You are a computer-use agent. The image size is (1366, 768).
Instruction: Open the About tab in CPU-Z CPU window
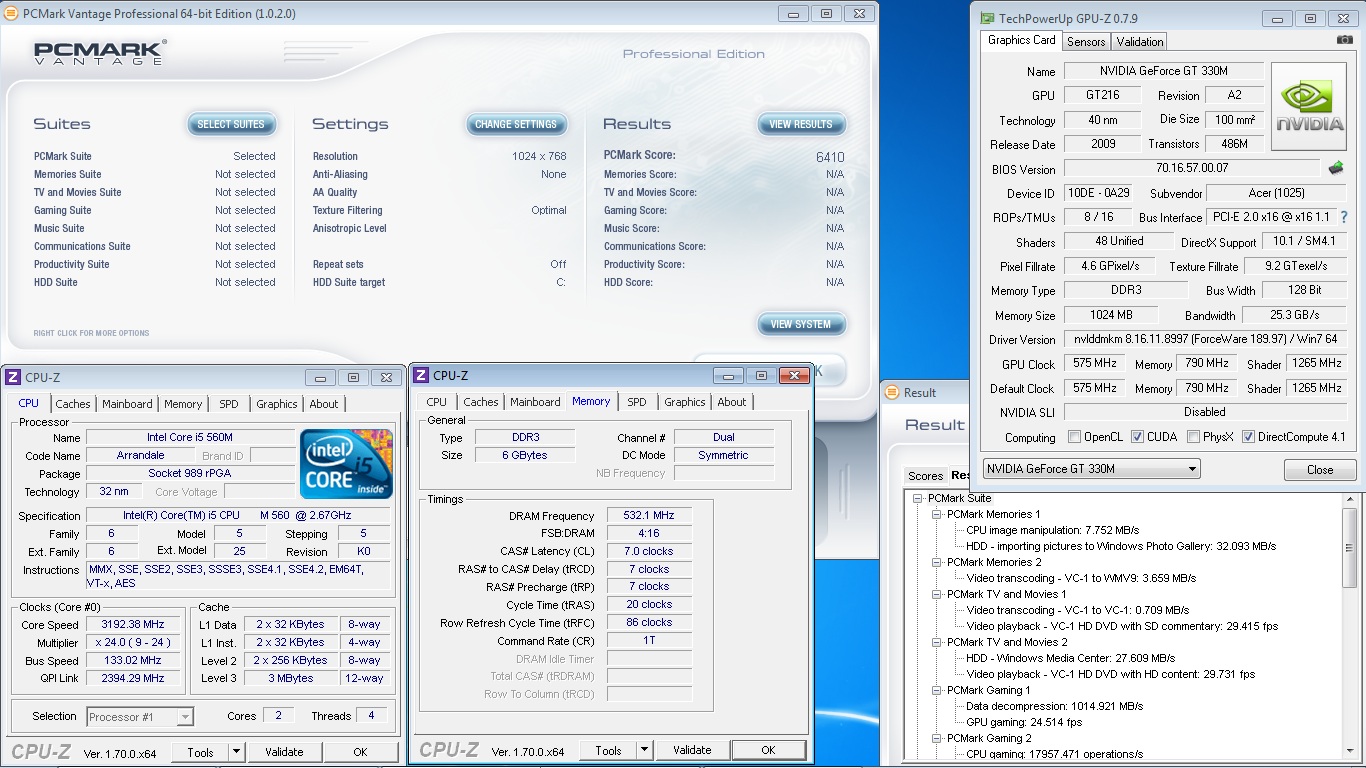324,404
